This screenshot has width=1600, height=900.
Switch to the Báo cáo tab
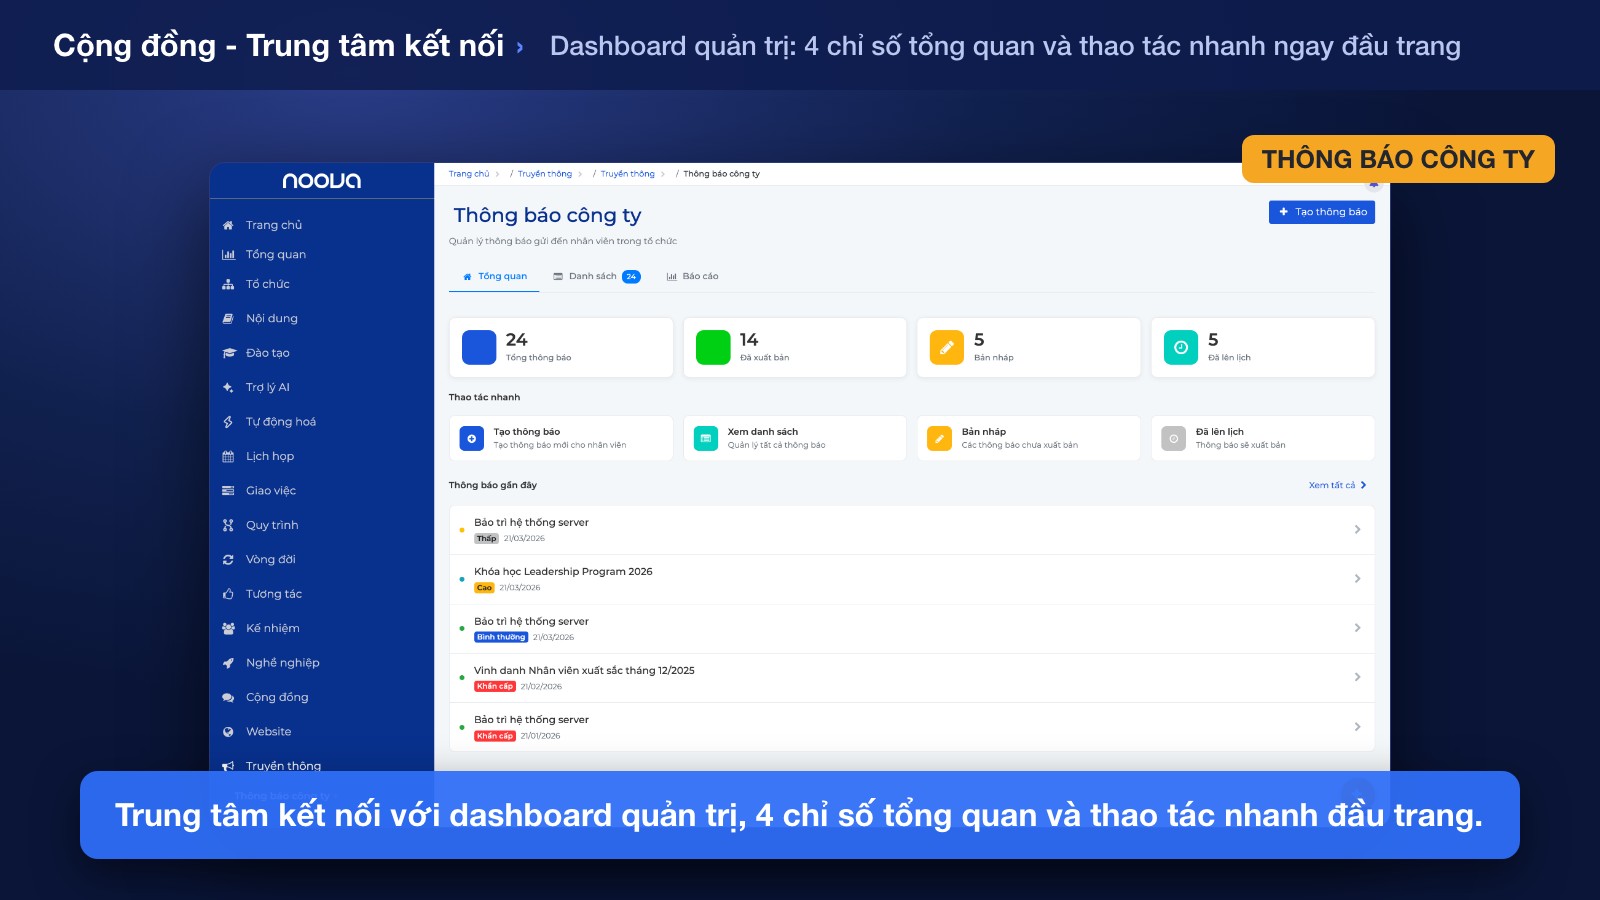[692, 276]
